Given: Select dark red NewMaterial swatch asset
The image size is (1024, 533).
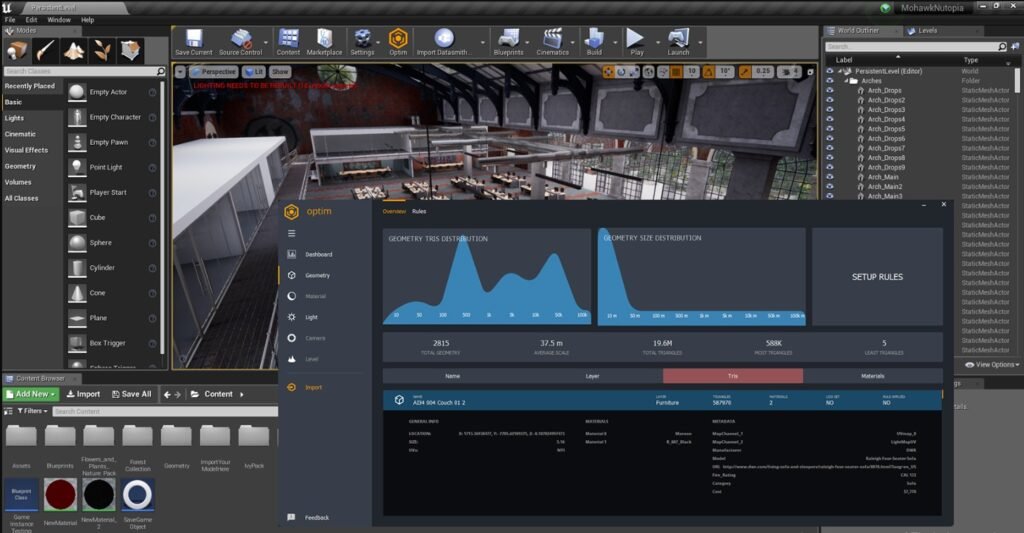Looking at the screenshot, I should 60,494.
